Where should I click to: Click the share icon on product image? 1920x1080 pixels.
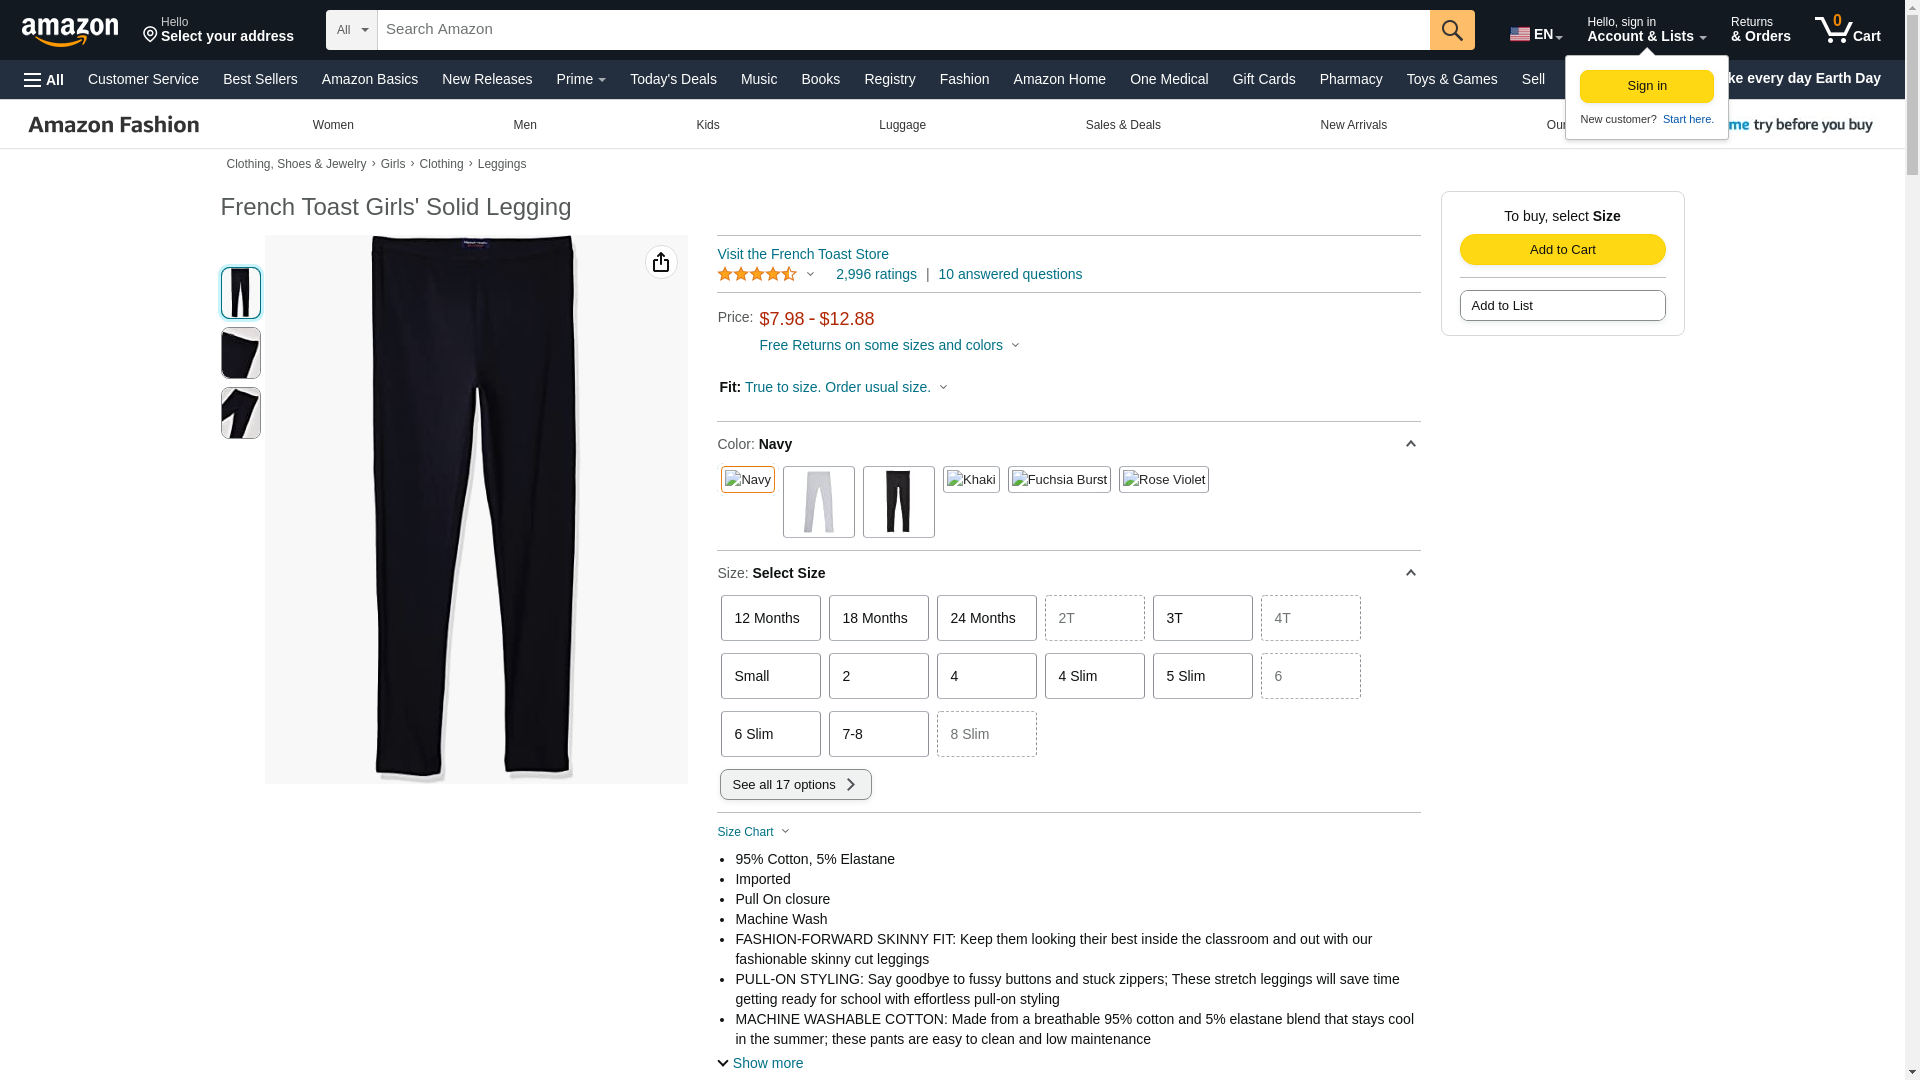point(661,262)
